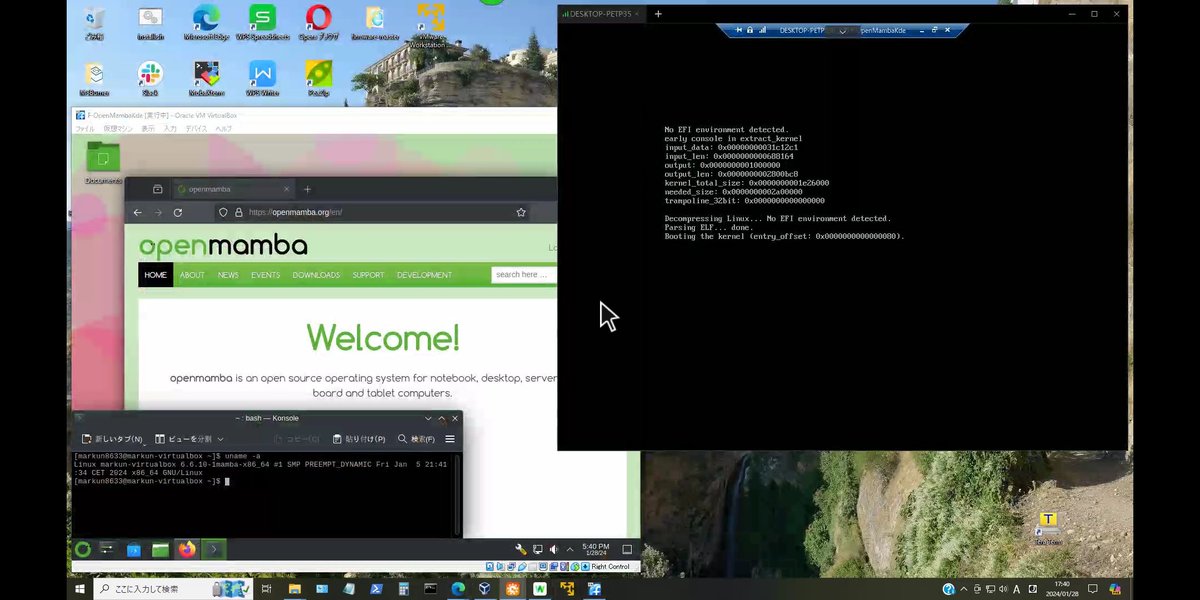This screenshot has width=1200, height=600.
Task: Launch WPS Writer from the desktop
Action: [x=262, y=78]
